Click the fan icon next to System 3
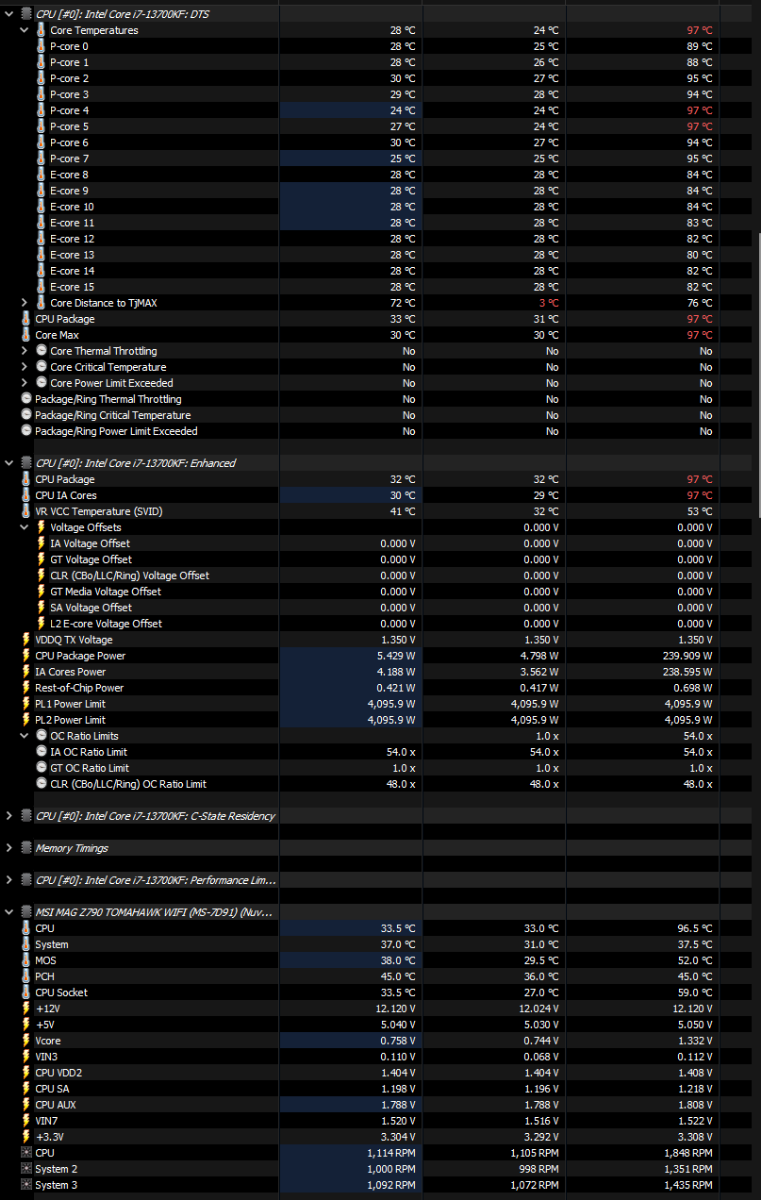 tap(26, 1184)
